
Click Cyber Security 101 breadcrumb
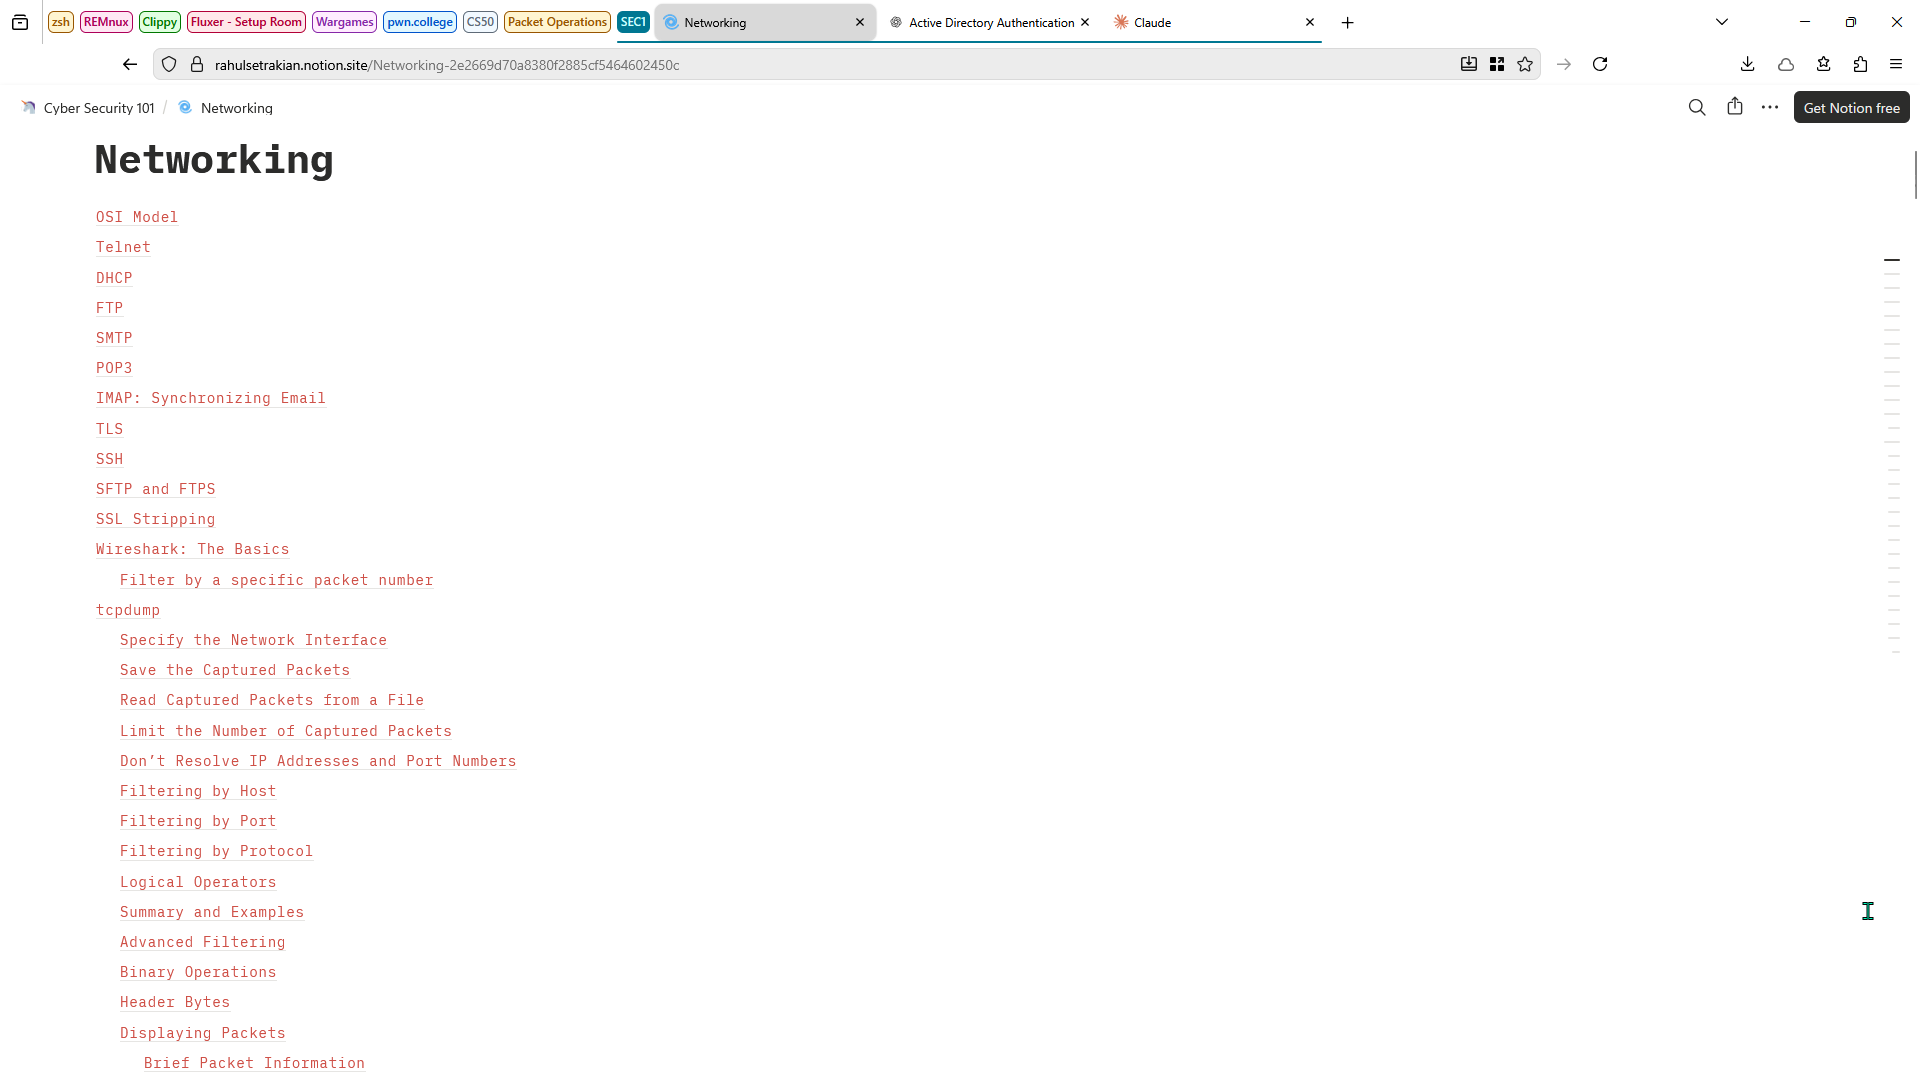(x=99, y=108)
